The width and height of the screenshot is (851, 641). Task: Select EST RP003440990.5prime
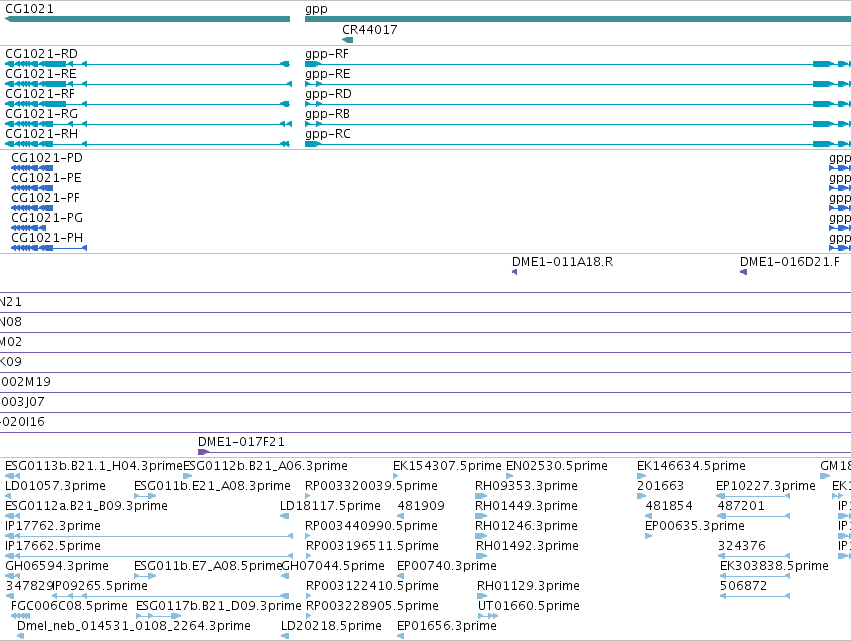(x=371, y=526)
